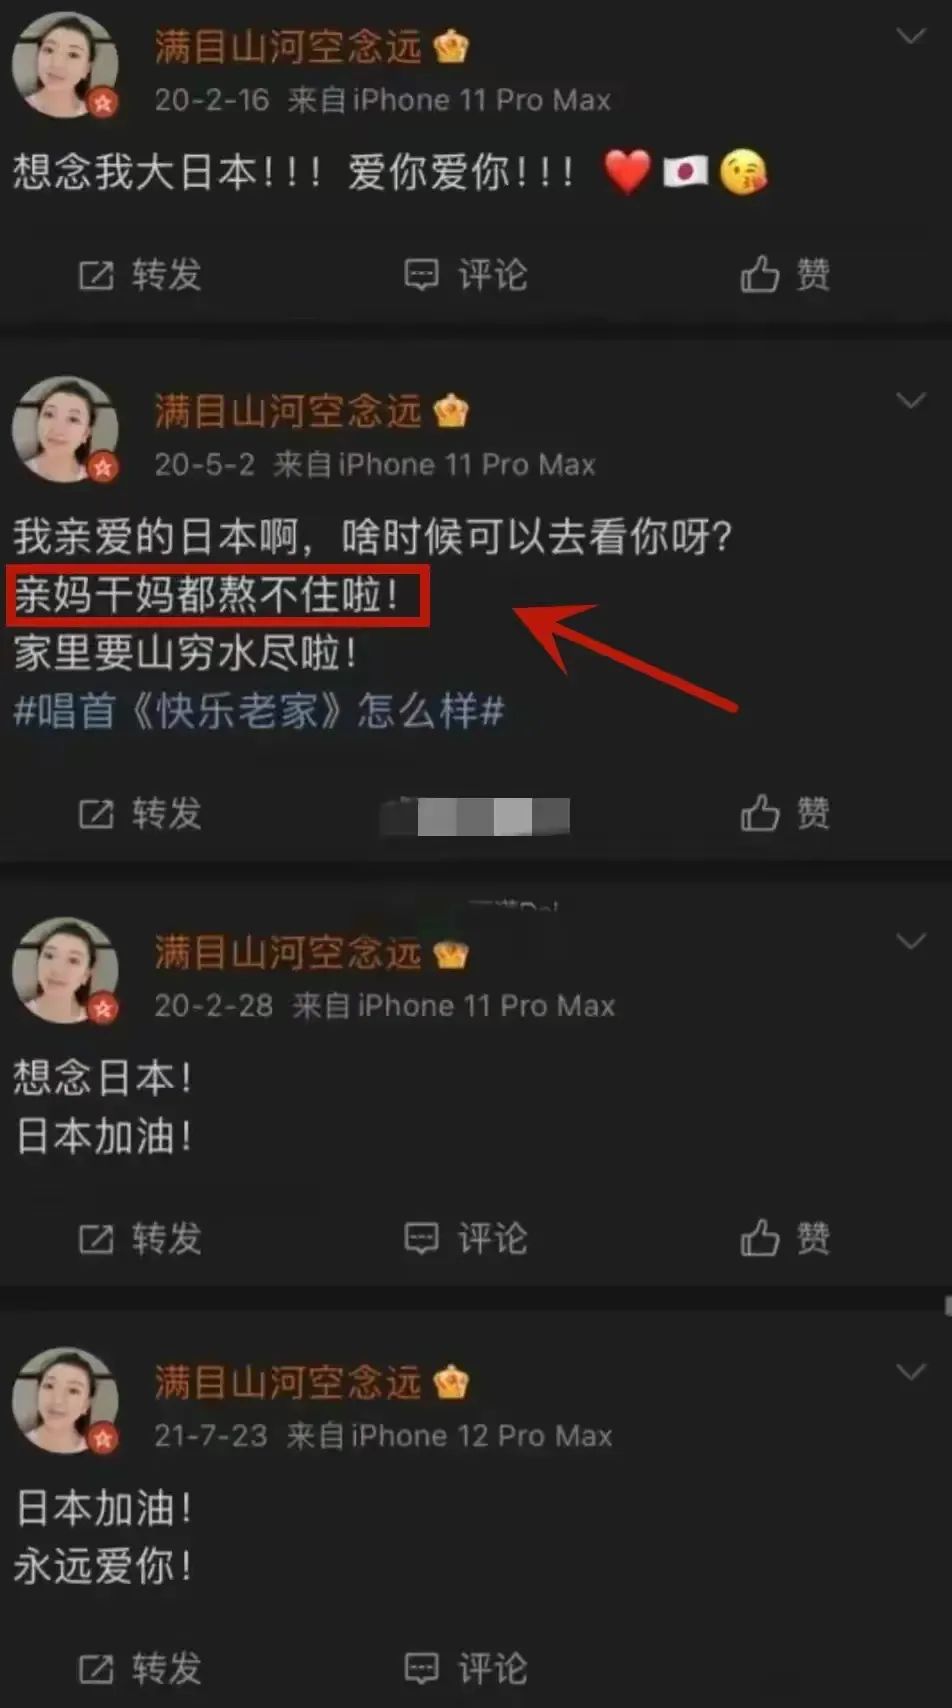View profile avatar on 21-7-23 post
Viewport: 952px width, 1708px height.
(66, 1400)
